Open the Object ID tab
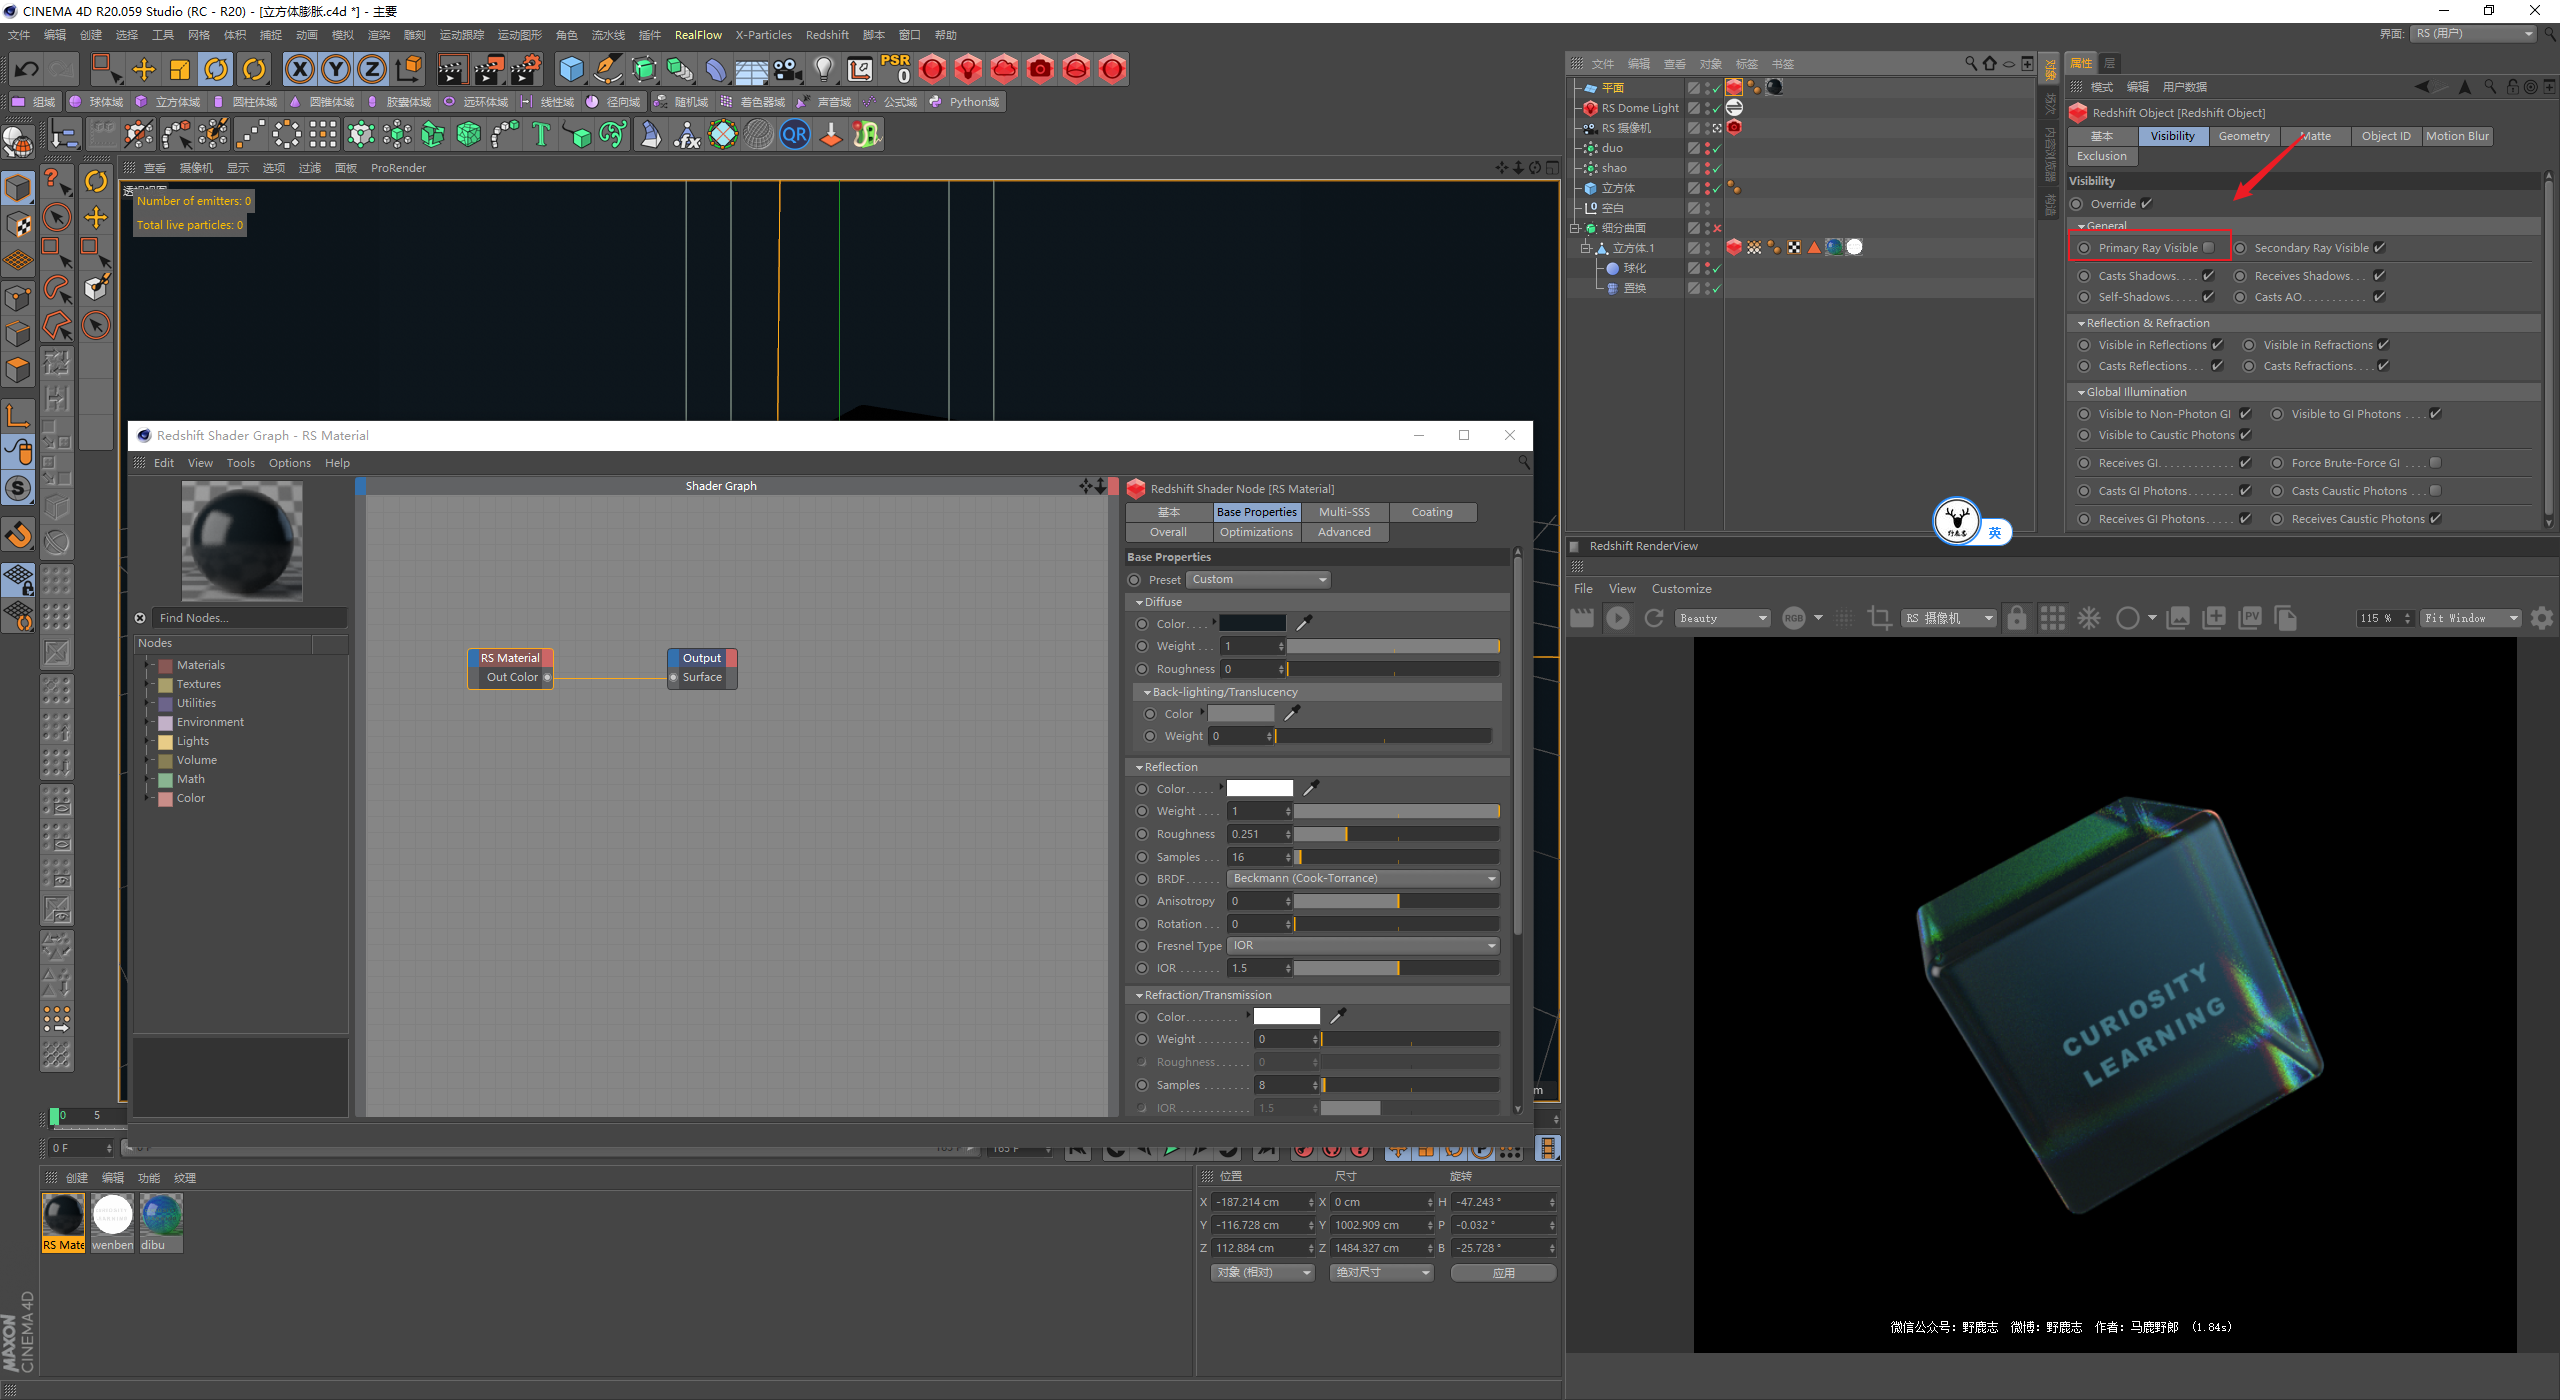2560x1400 pixels. pos(2386,136)
